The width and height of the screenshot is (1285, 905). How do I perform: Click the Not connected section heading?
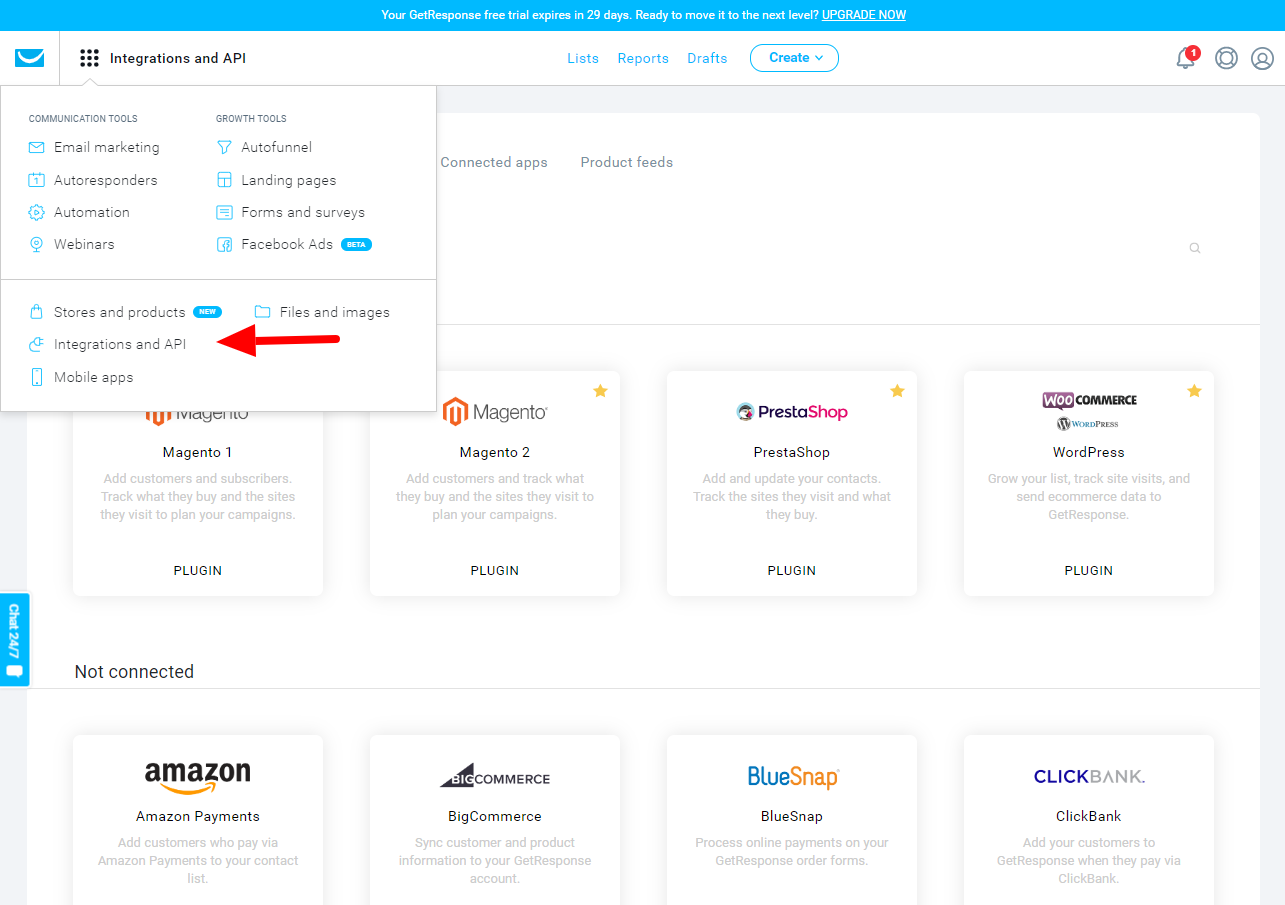134,672
